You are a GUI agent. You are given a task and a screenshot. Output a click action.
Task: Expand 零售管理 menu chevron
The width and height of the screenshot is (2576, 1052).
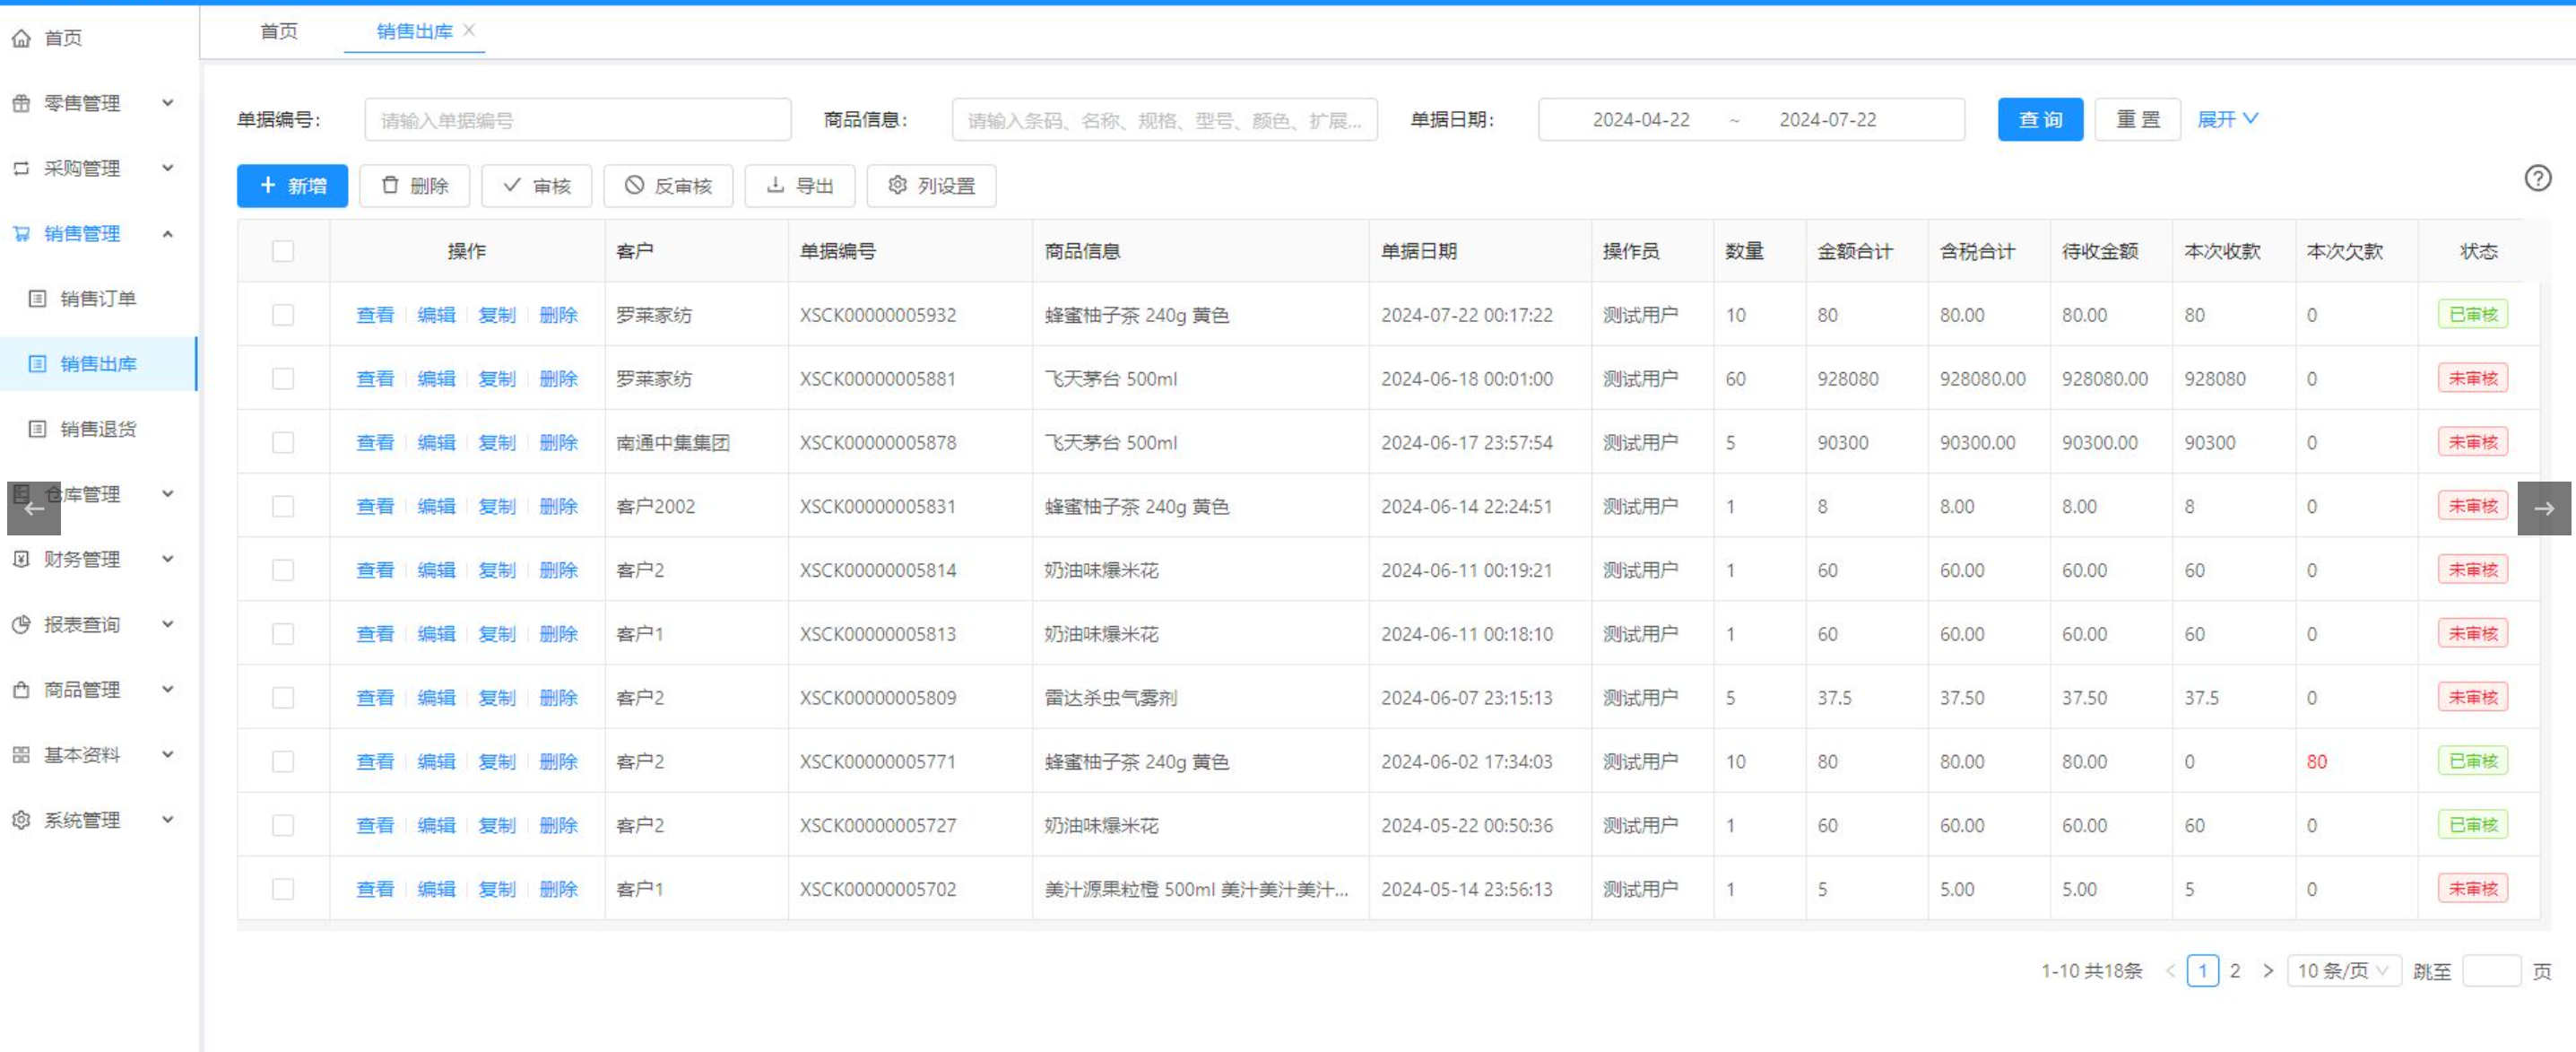coord(168,102)
